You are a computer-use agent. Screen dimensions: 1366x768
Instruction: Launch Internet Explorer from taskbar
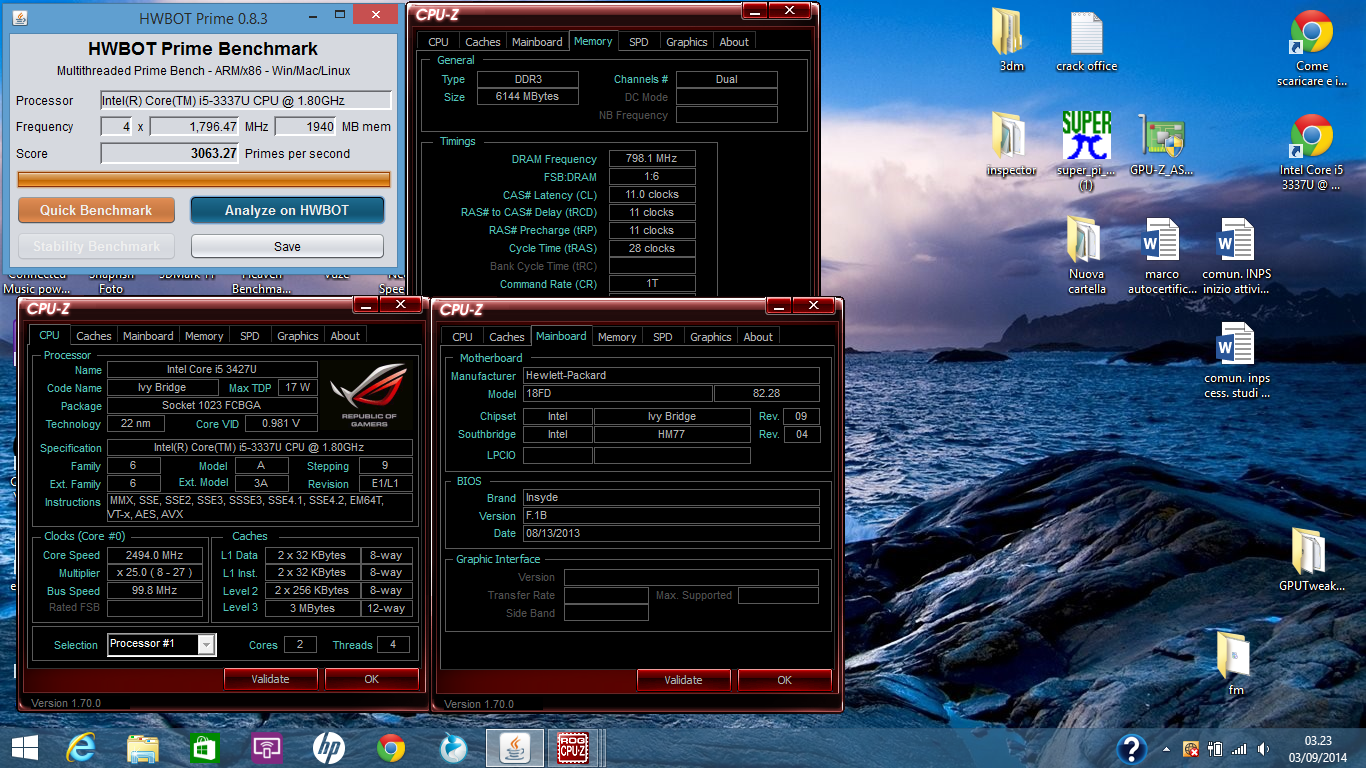pos(81,748)
